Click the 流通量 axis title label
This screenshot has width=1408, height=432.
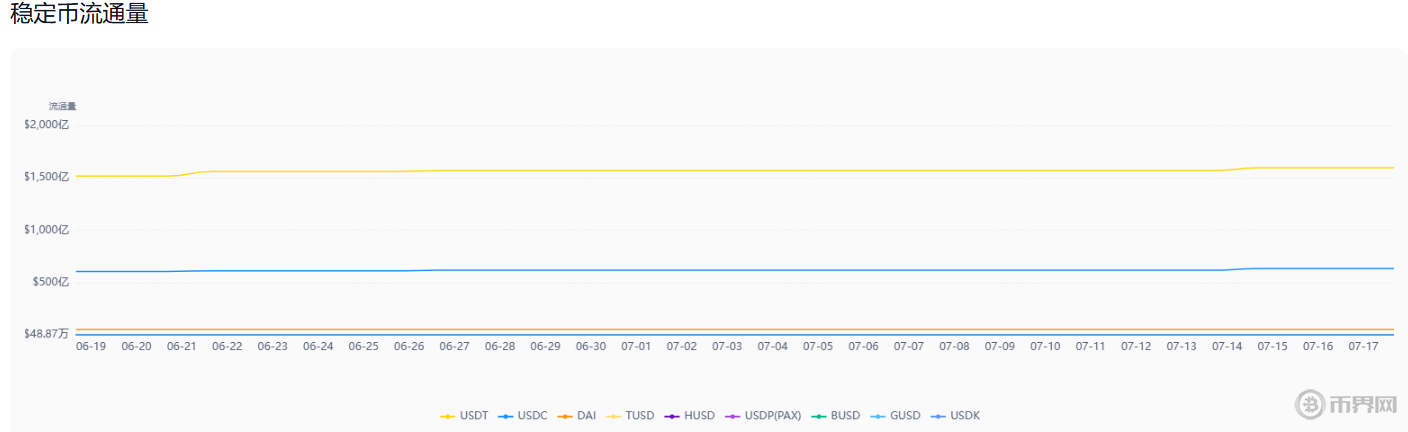pyautogui.click(x=62, y=106)
